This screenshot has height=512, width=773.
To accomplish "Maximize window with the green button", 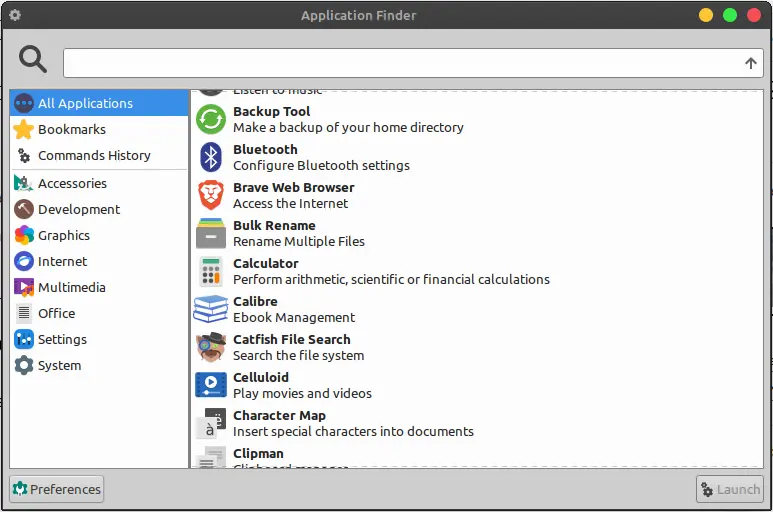I will click(x=730, y=15).
